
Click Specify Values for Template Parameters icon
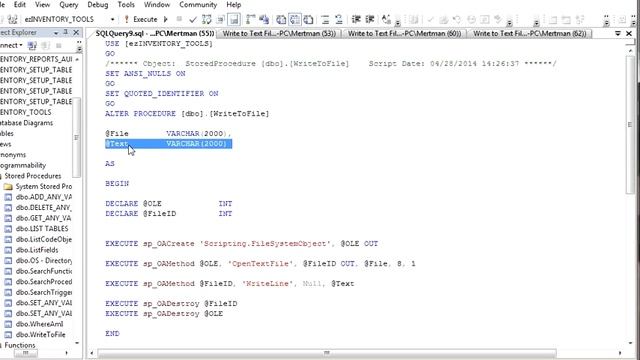[386, 19]
